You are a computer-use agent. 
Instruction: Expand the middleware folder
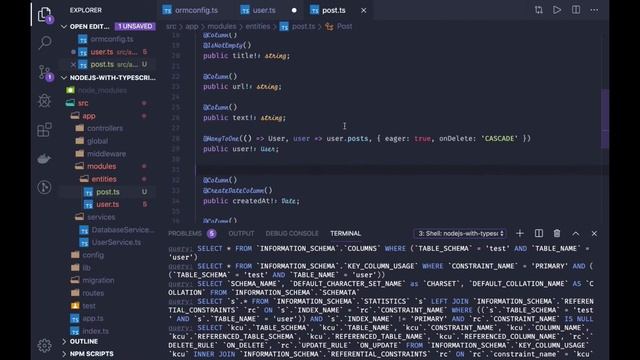pos(108,153)
